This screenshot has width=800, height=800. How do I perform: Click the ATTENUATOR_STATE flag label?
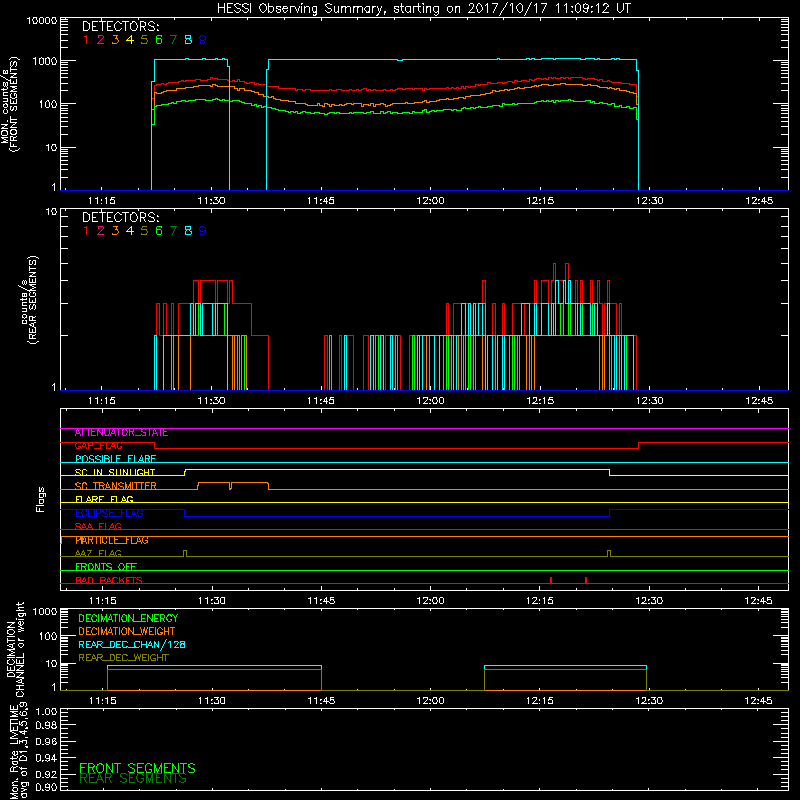[x=121, y=433]
